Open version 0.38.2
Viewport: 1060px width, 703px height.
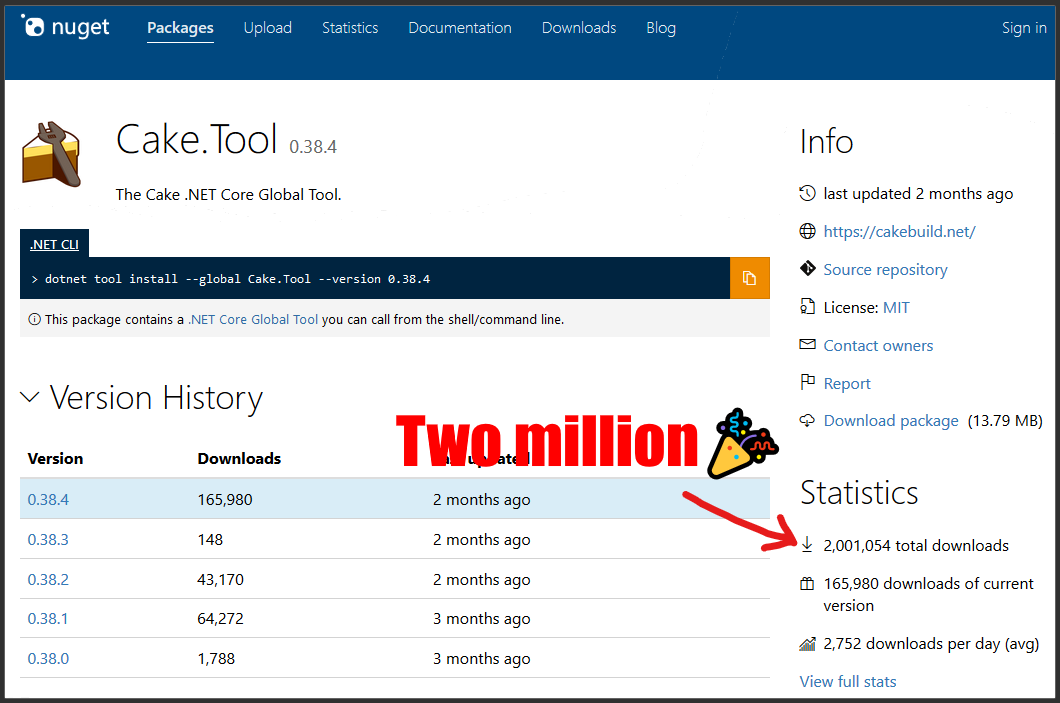point(48,579)
